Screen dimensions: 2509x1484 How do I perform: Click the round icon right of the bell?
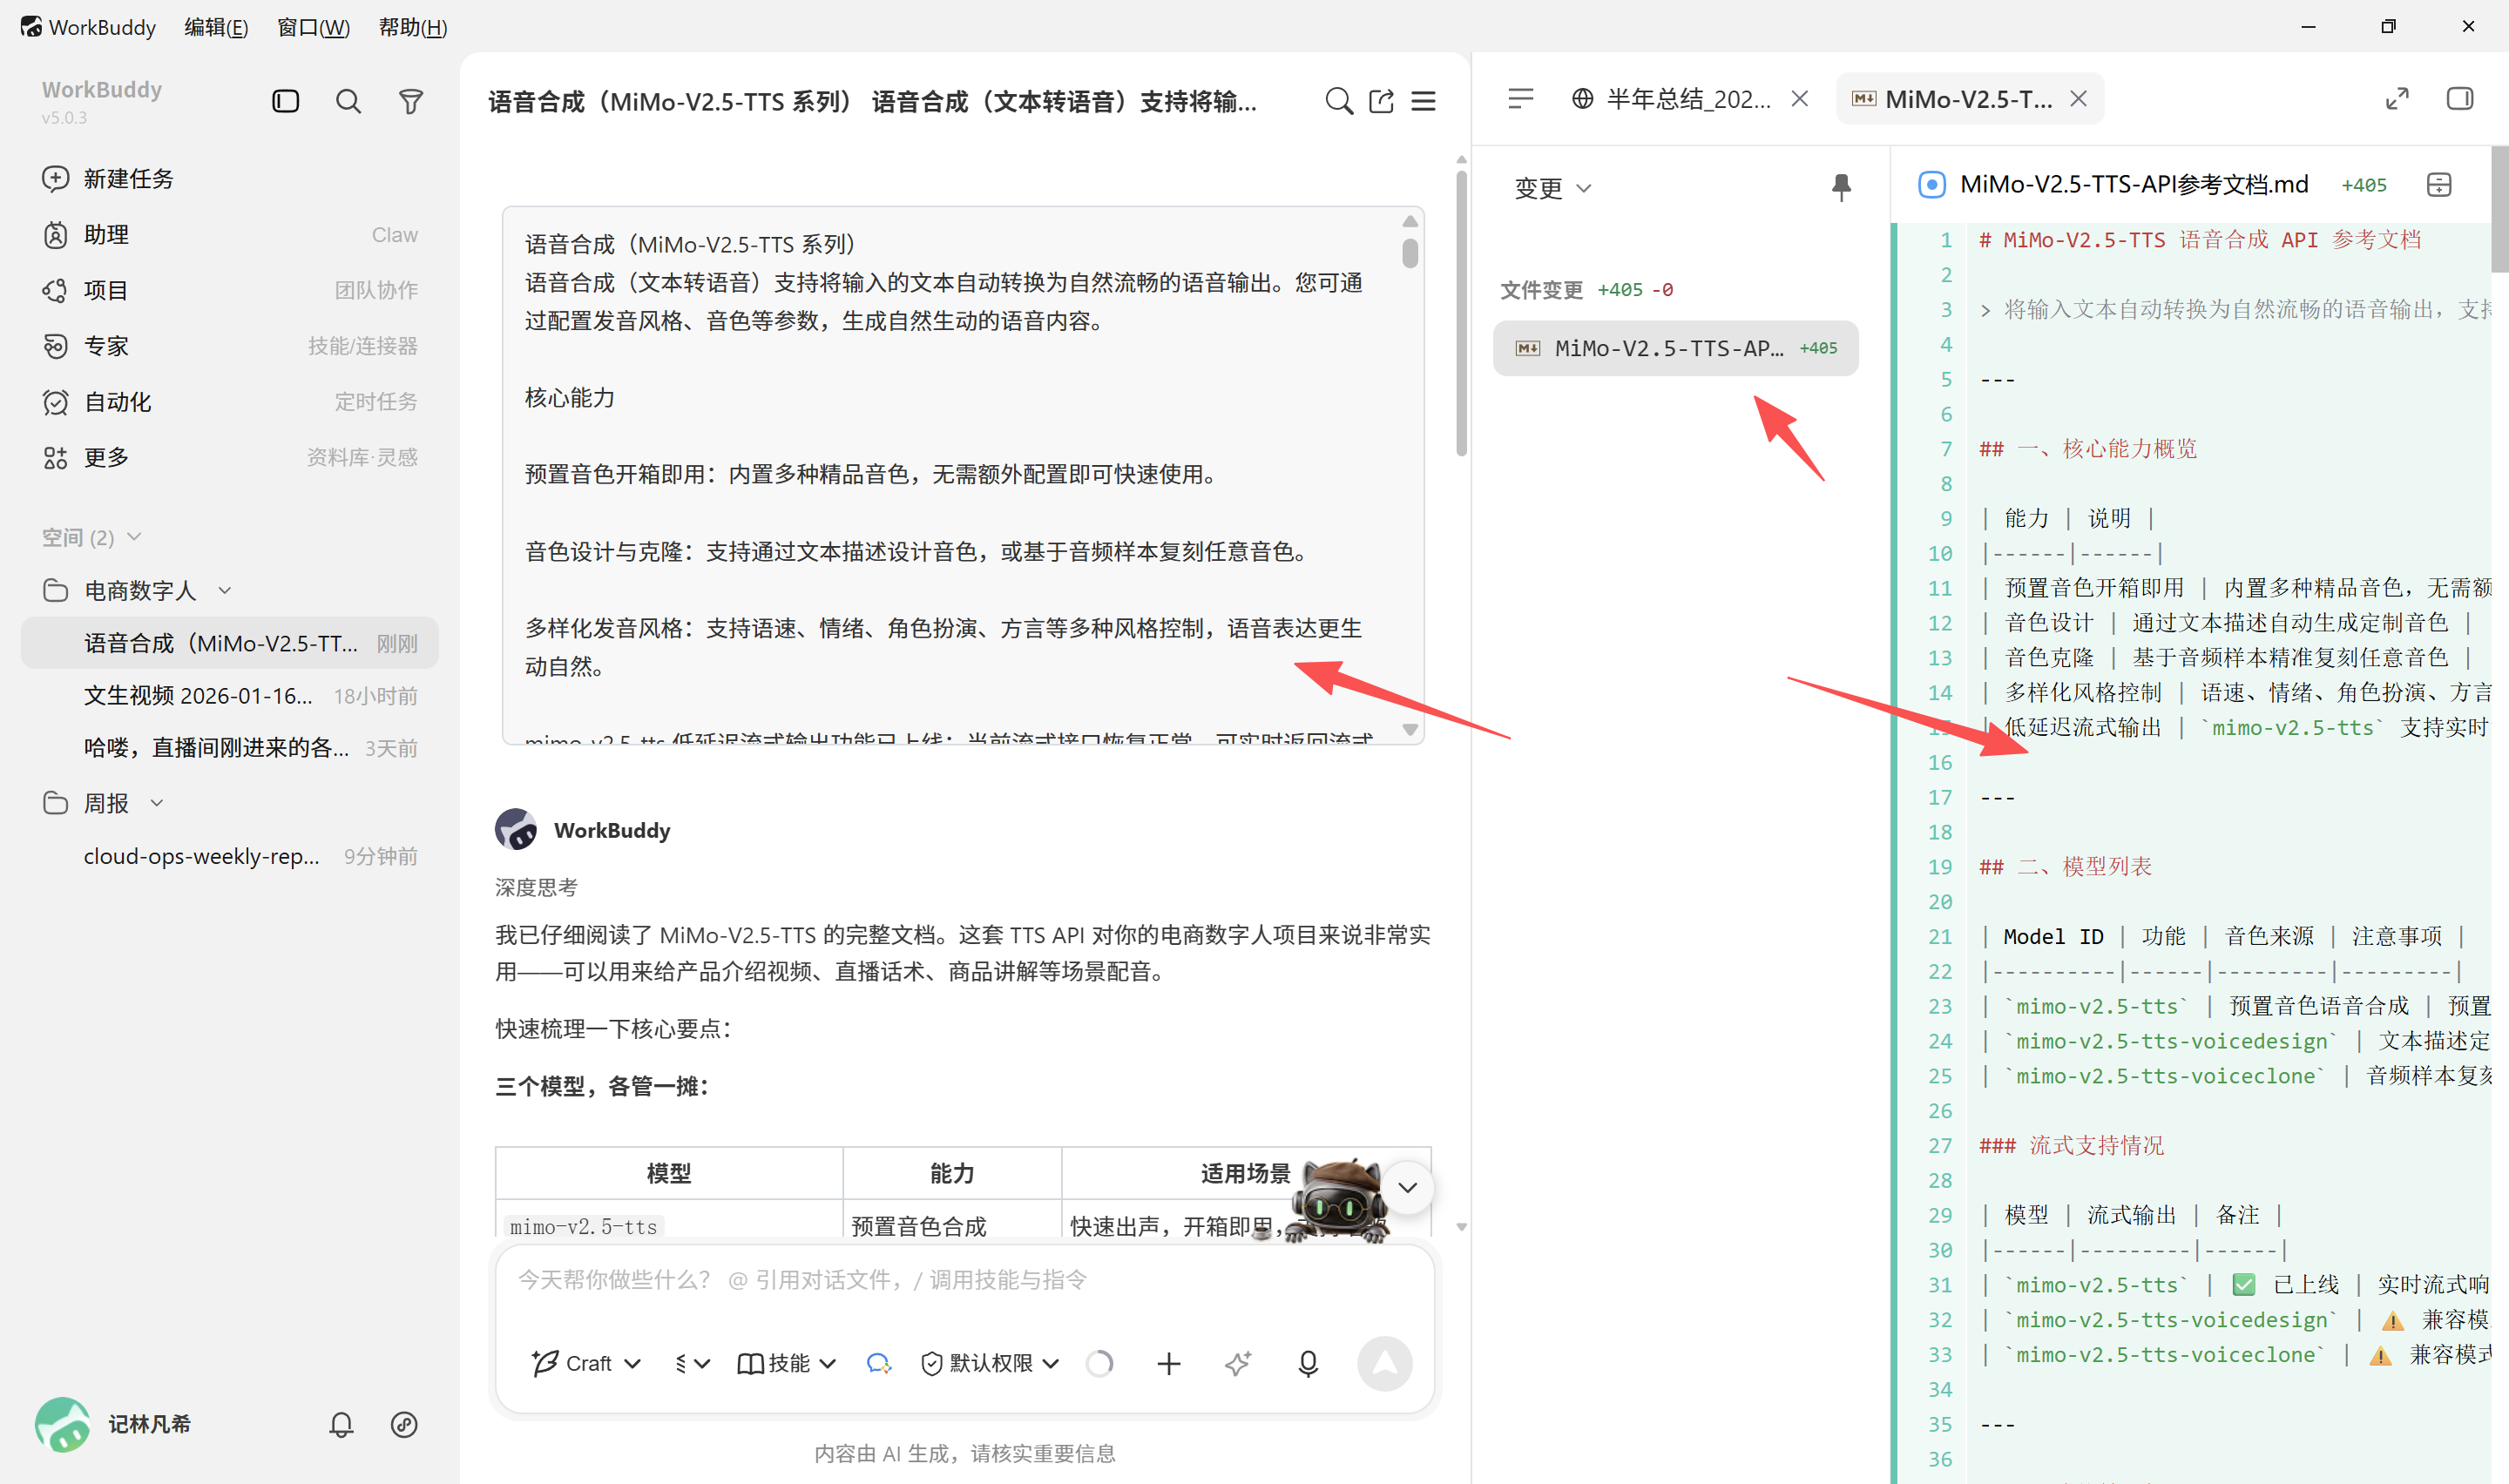tap(404, 1424)
